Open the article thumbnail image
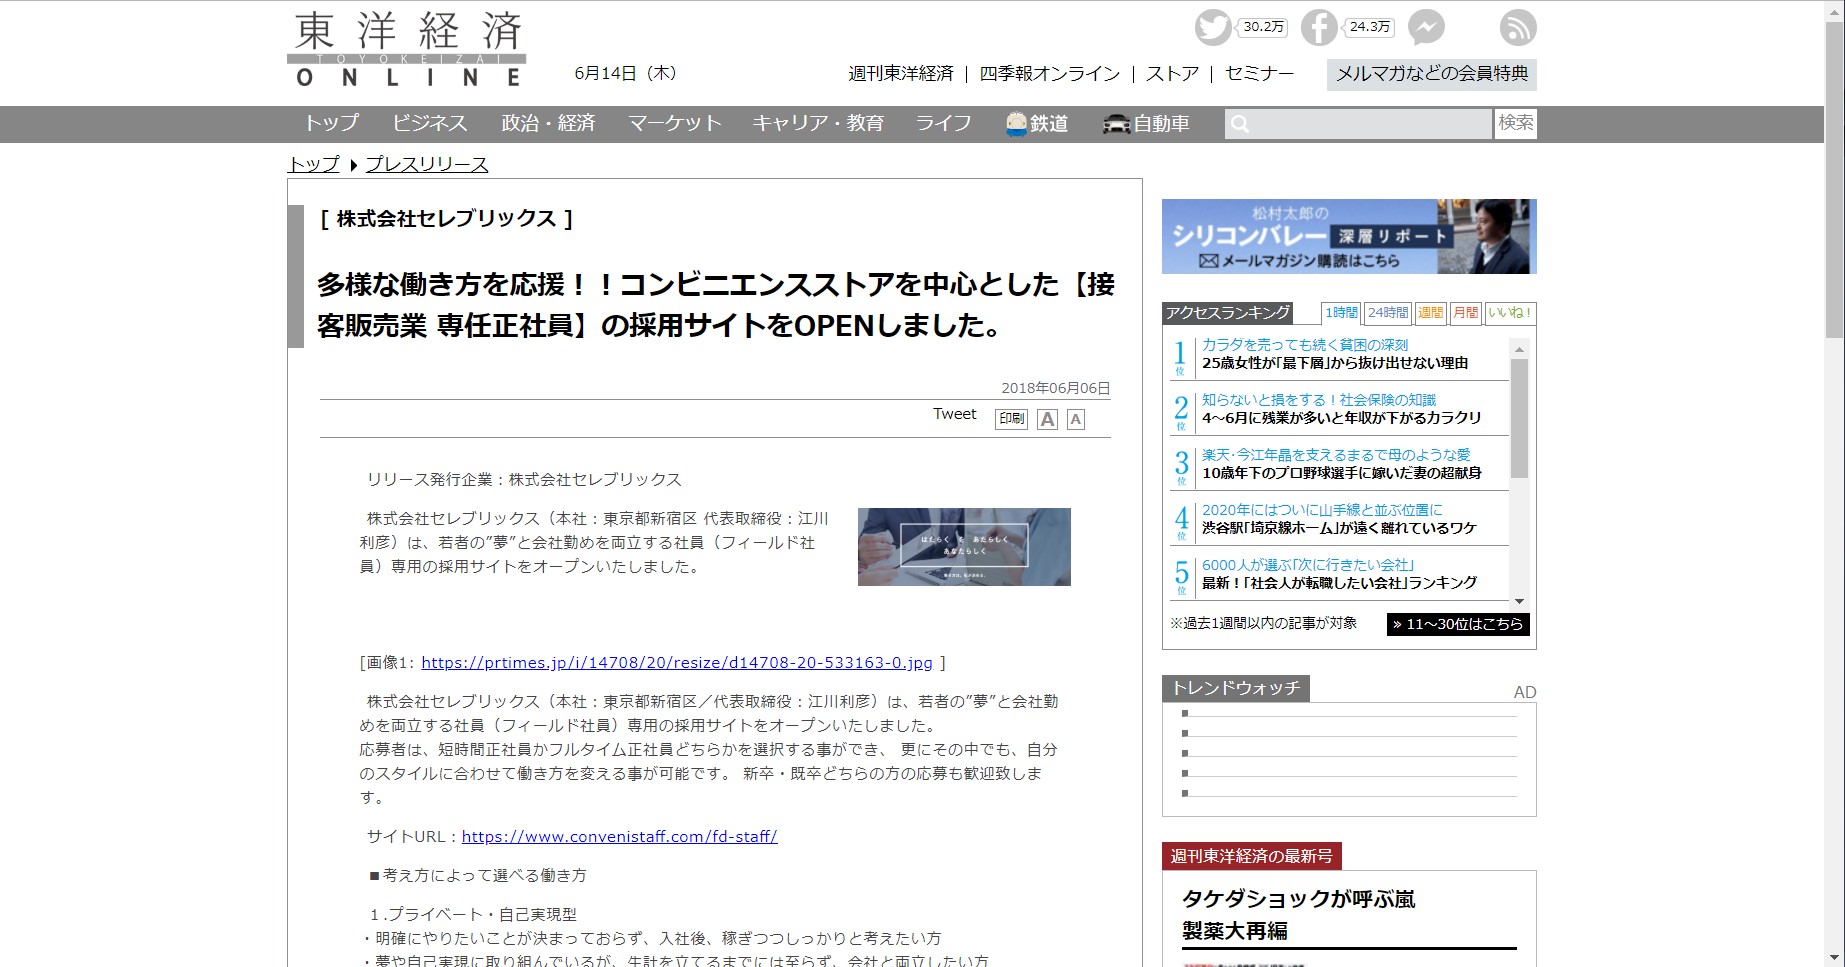1845x967 pixels. click(x=964, y=547)
